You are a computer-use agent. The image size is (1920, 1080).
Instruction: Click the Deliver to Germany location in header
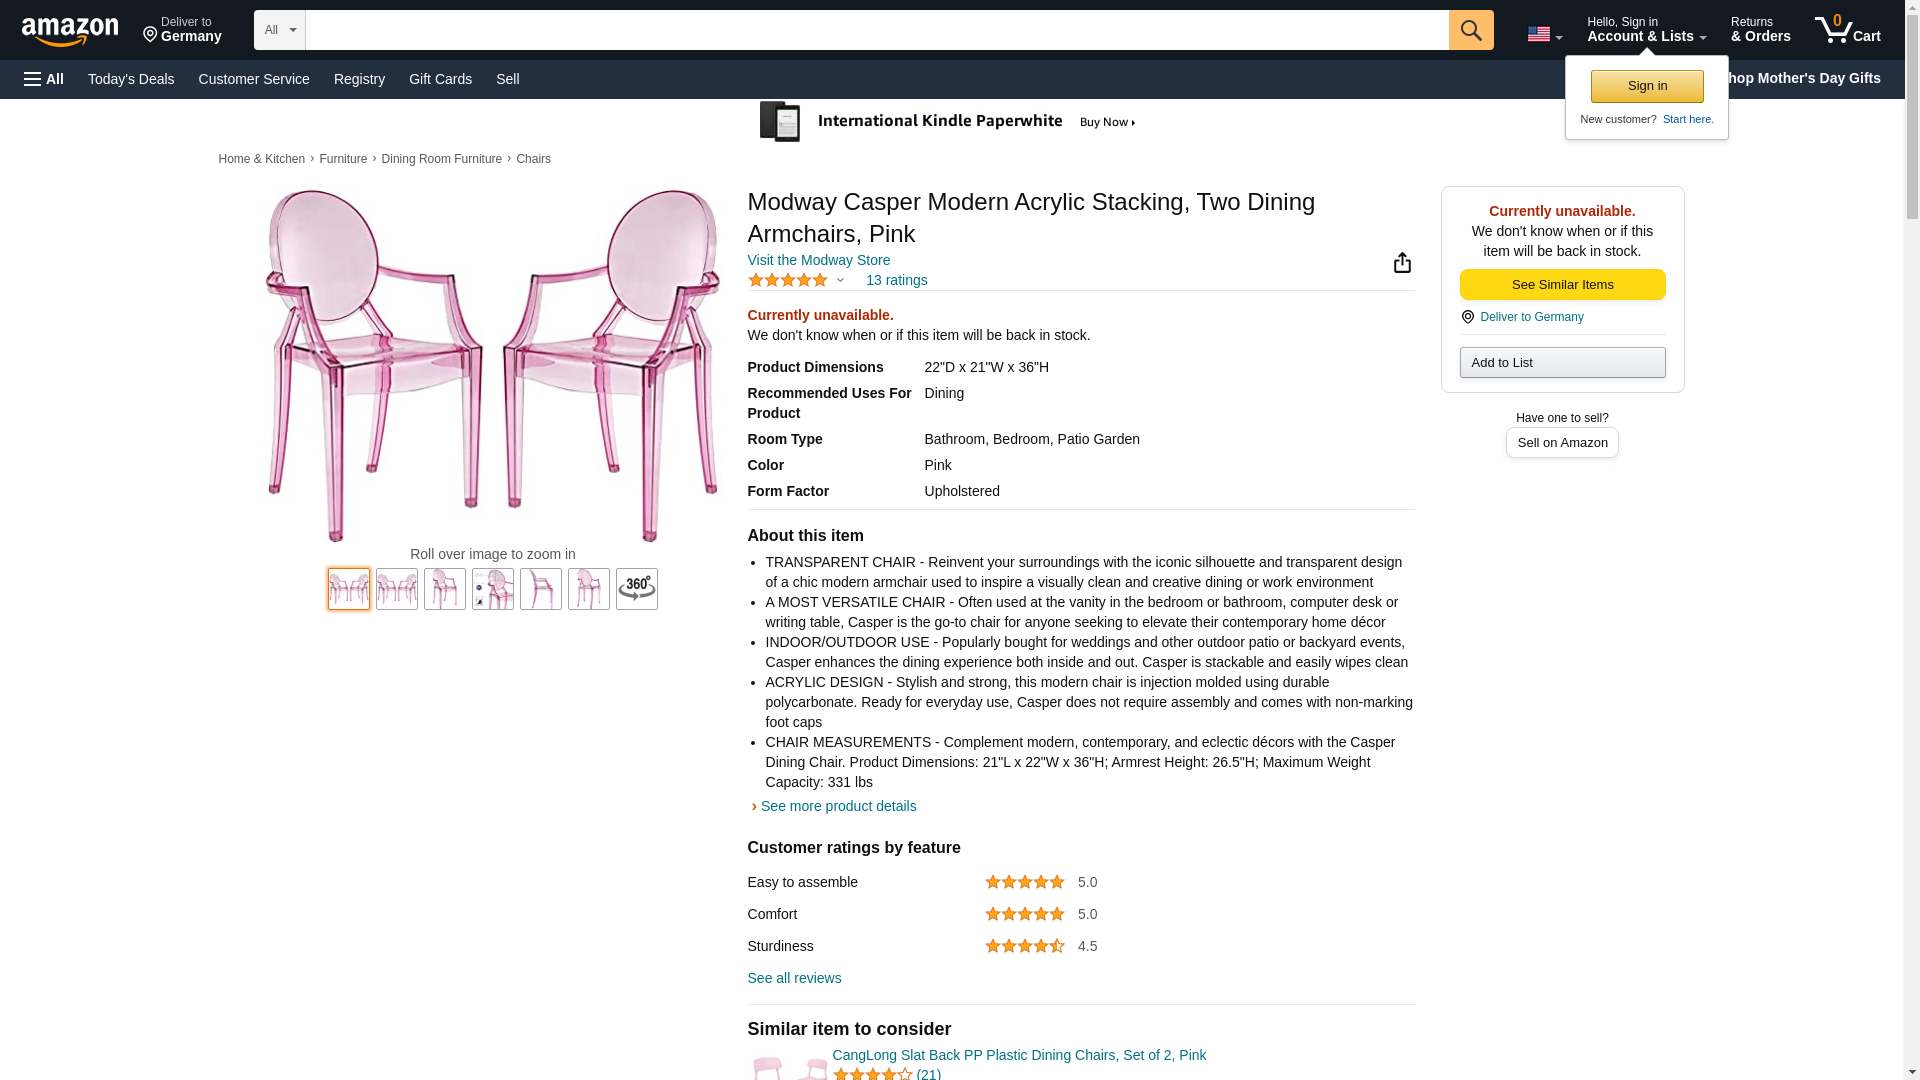[182, 30]
